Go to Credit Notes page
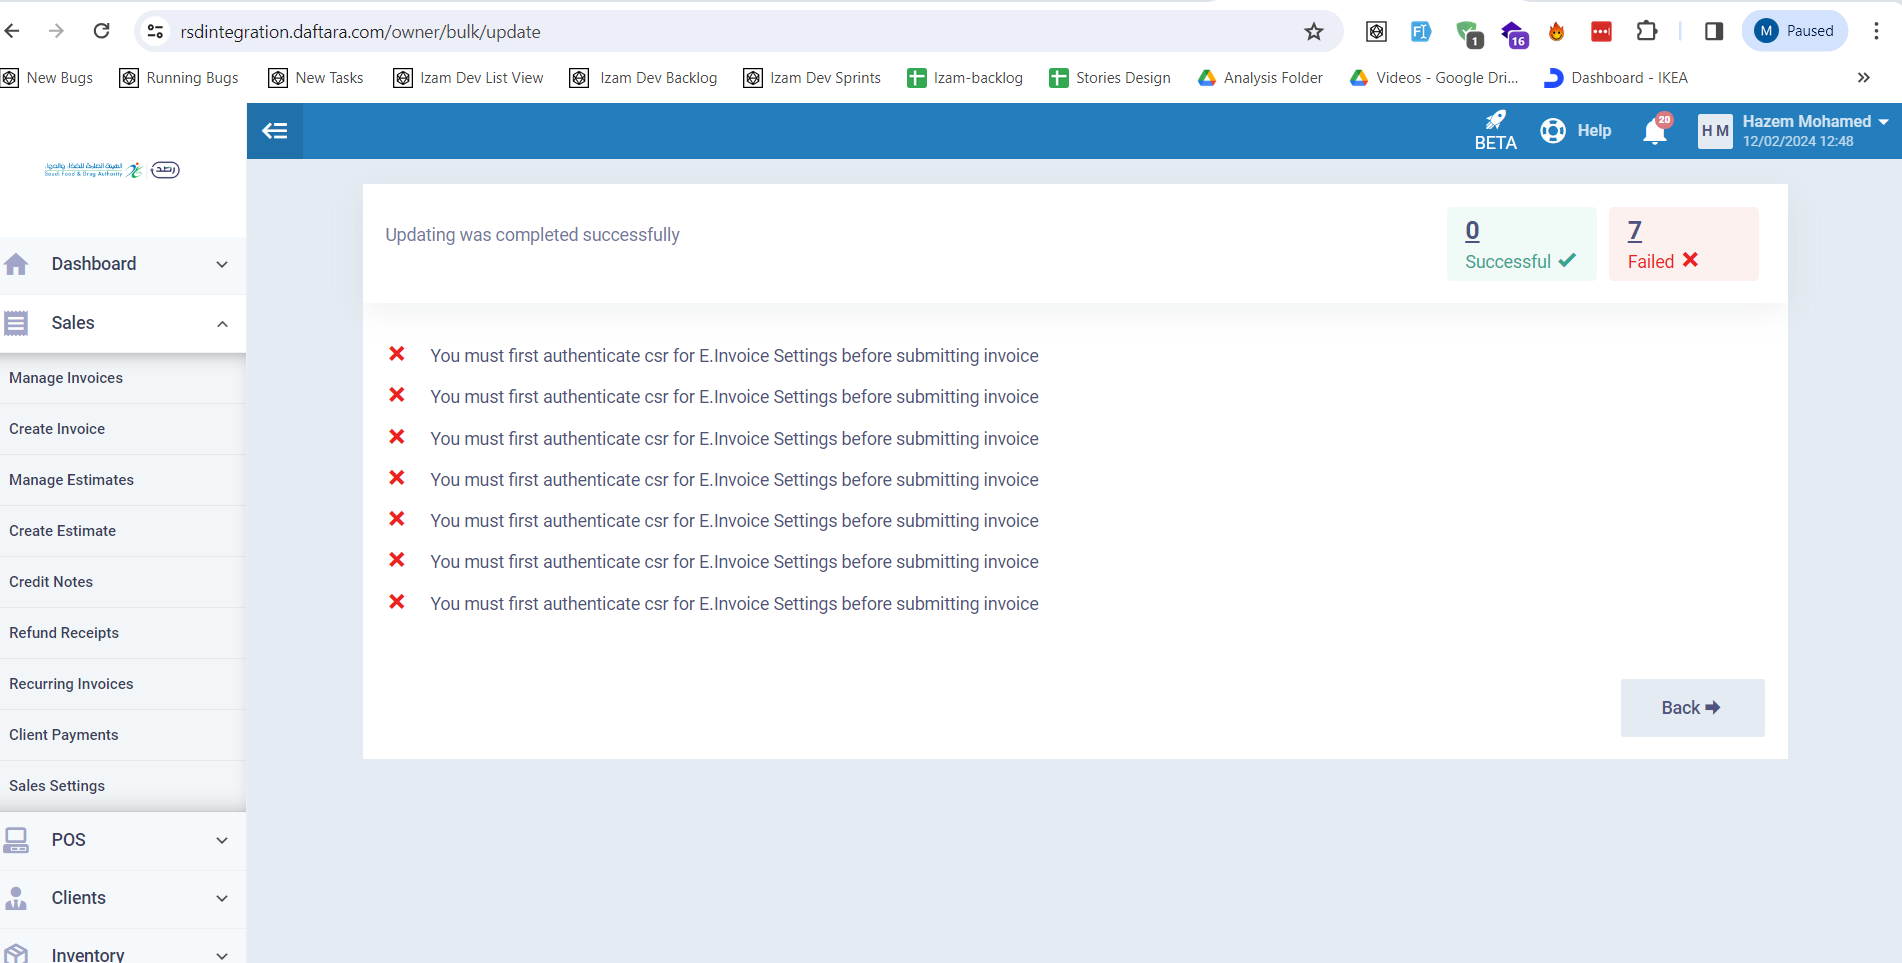 click(51, 582)
